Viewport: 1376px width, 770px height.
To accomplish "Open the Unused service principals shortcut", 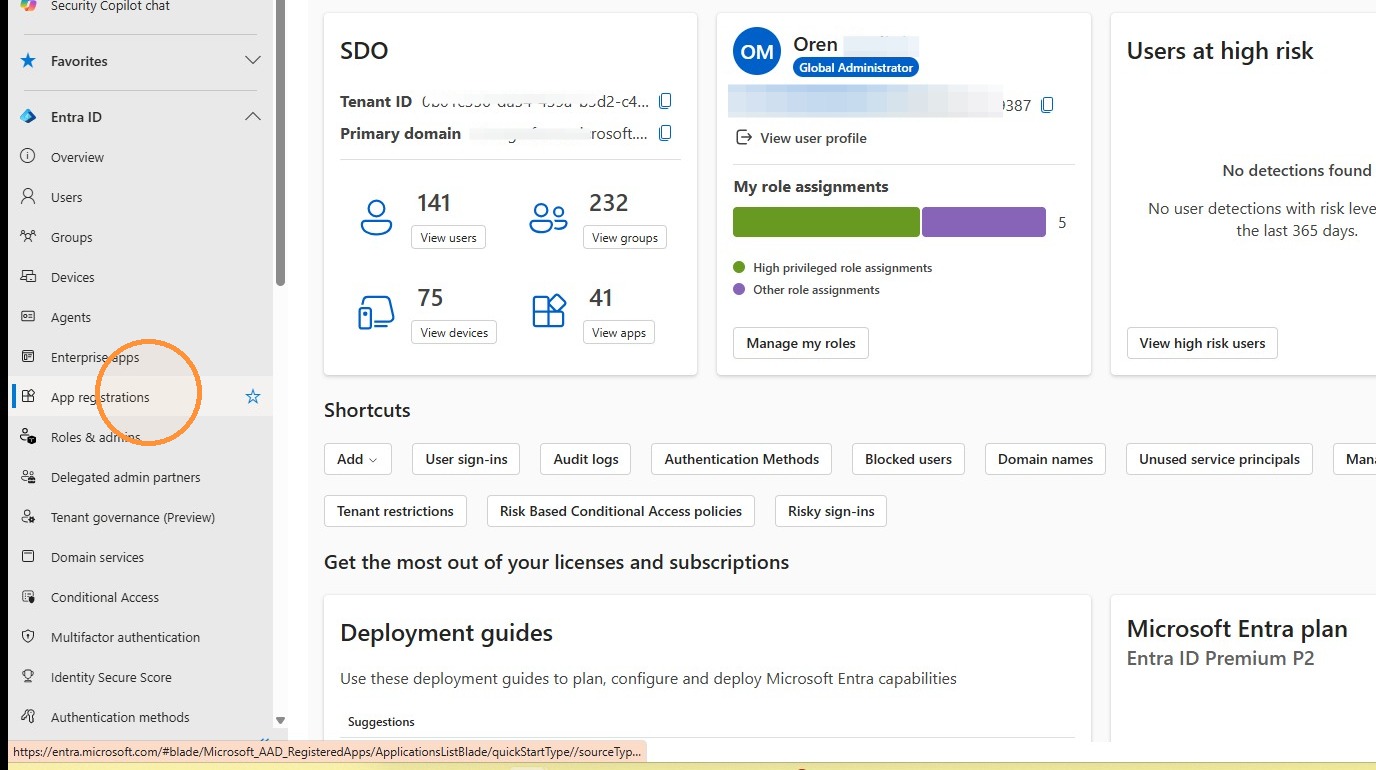I will 1219,459.
